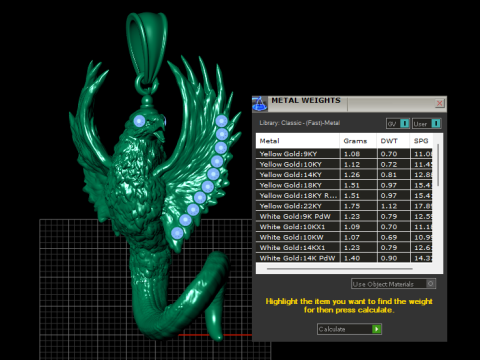
Task: Select the White Gold:9K PdW row
Action: click(344, 216)
